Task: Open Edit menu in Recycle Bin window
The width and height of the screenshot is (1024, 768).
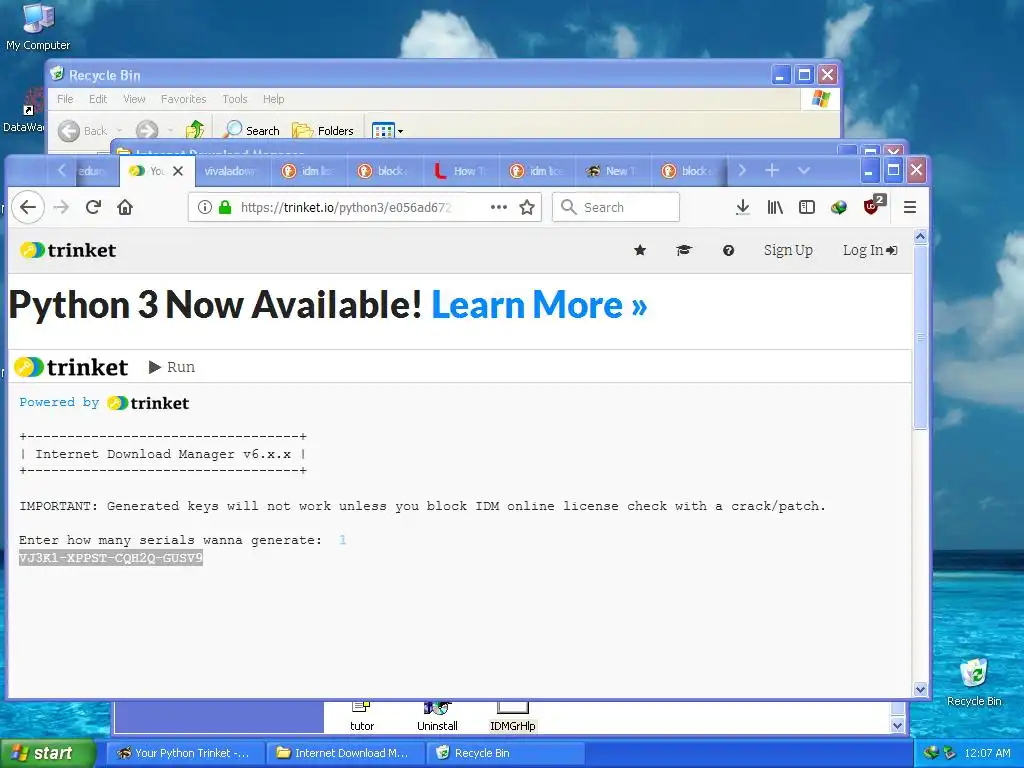Action: pyautogui.click(x=98, y=99)
